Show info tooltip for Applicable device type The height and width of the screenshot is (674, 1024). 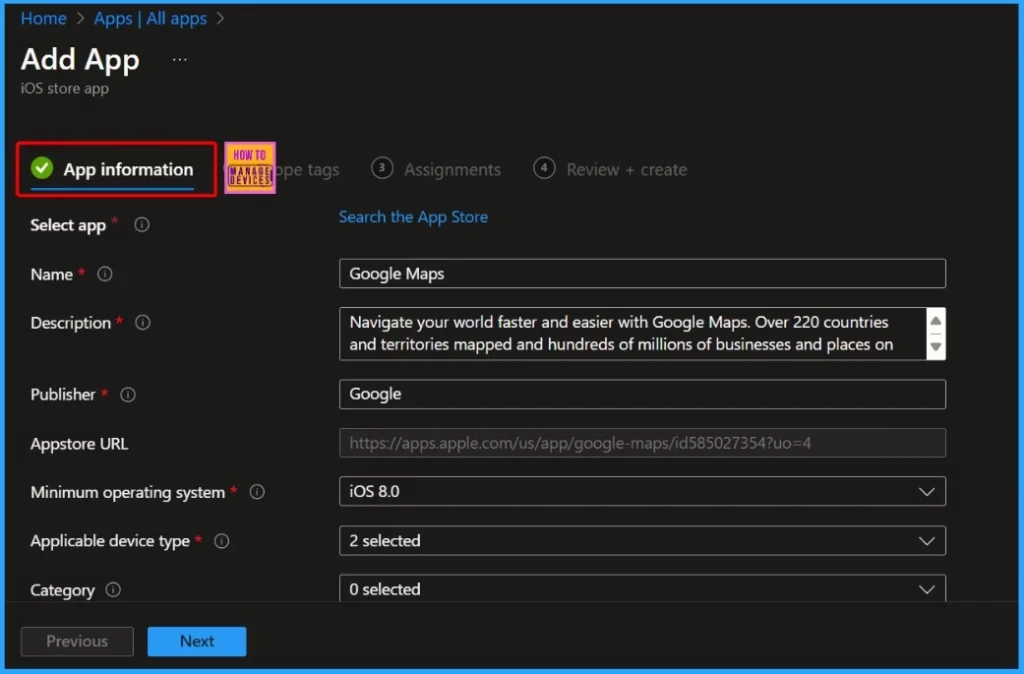(222, 541)
